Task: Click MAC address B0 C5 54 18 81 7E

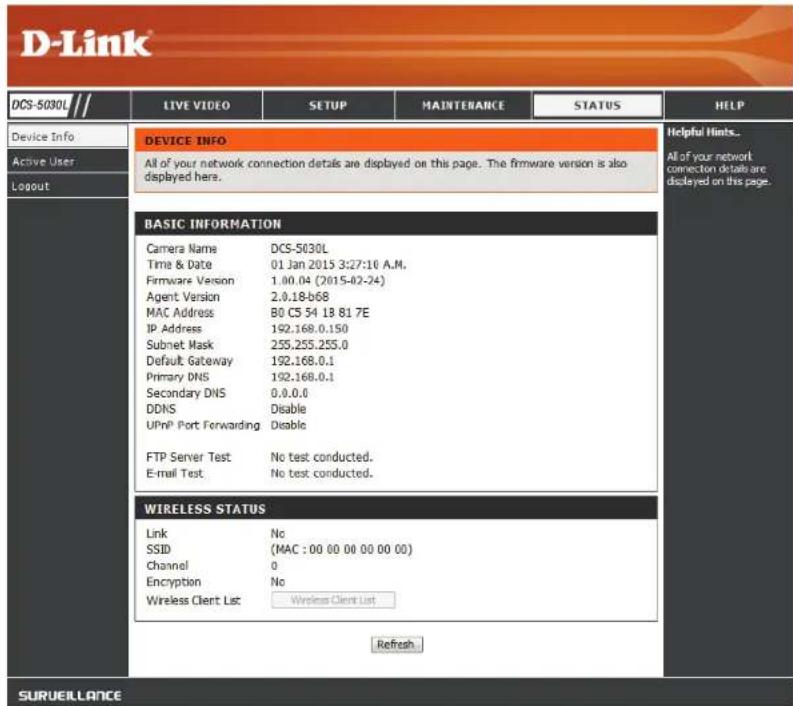Action: (x=320, y=313)
